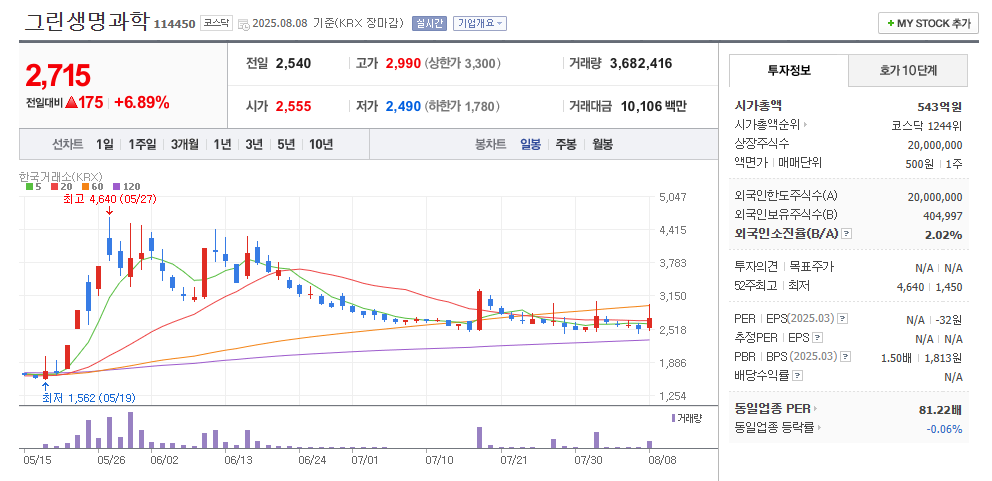The width and height of the screenshot is (992, 481).
Task: Click the current price 2,715
Action: pyautogui.click(x=58, y=76)
